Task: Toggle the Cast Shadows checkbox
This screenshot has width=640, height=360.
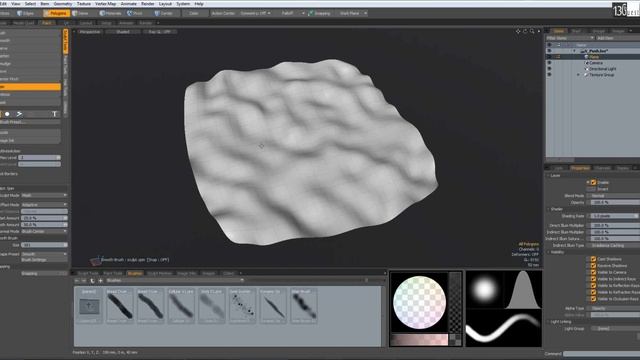Action: coord(593,259)
